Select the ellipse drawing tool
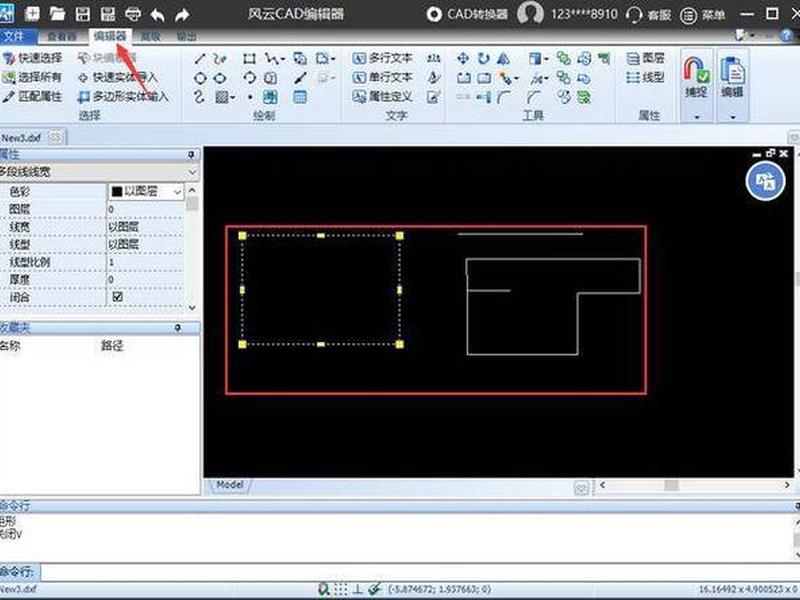This screenshot has width=800, height=600. [220, 78]
